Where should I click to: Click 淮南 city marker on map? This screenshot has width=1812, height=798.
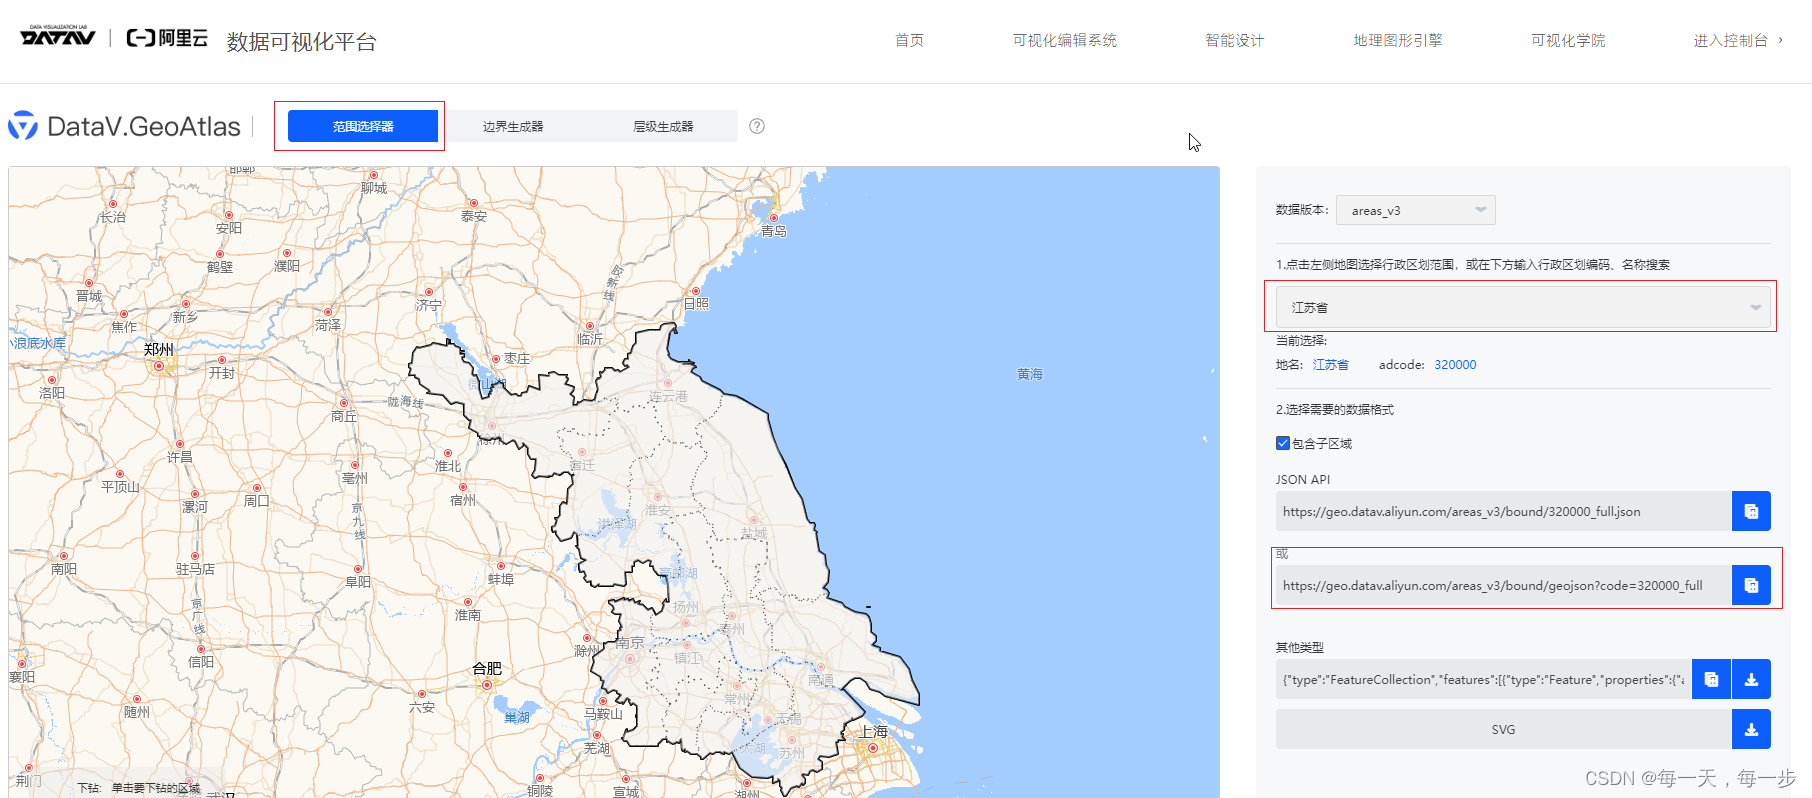tap(468, 602)
